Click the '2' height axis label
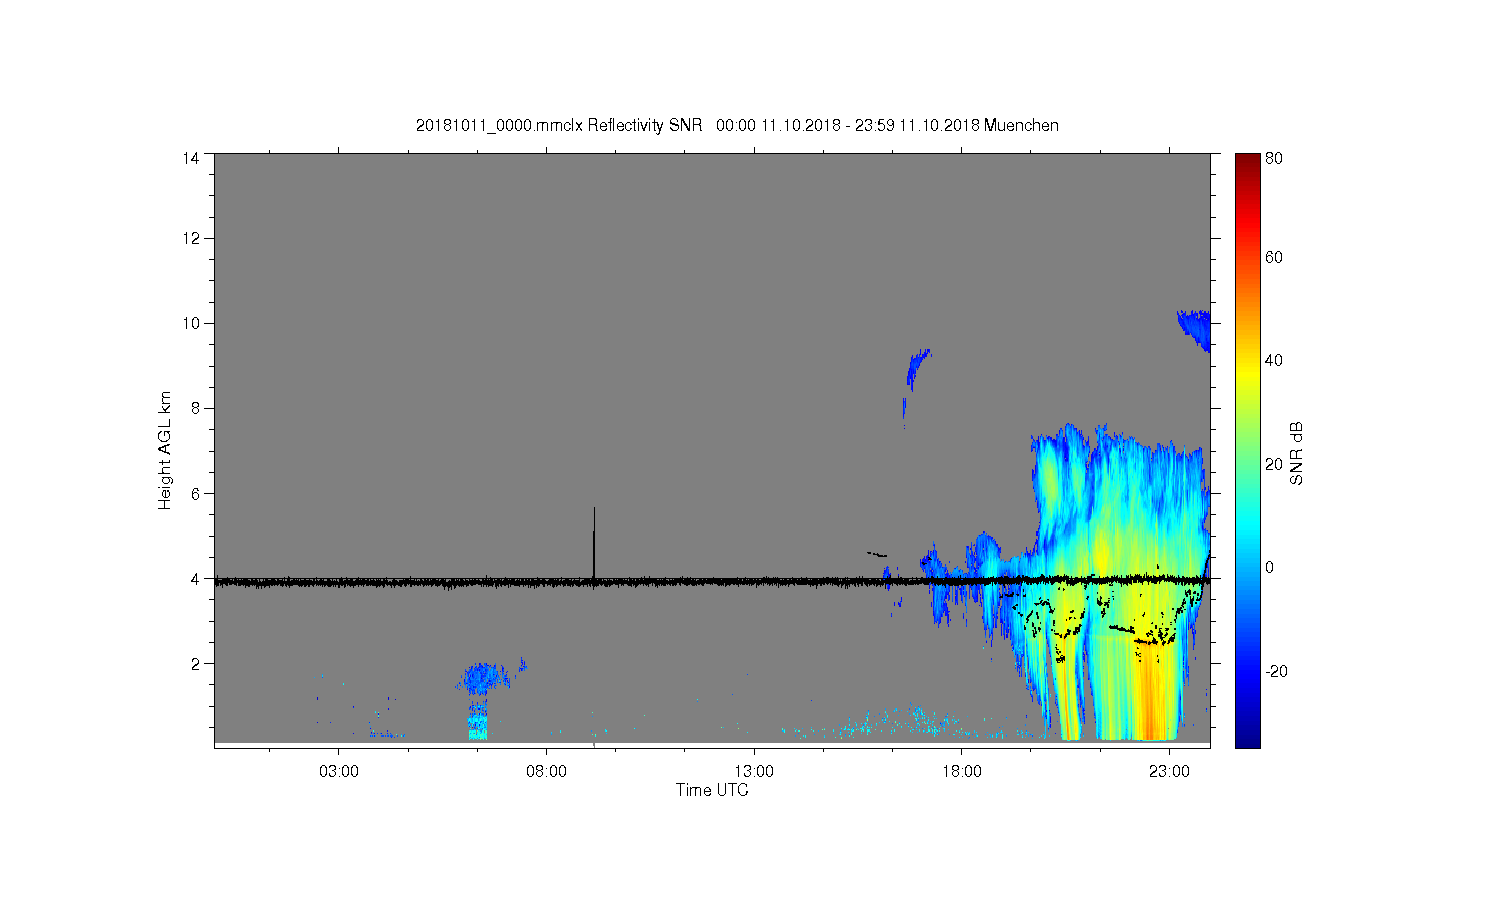Image resolution: width=1500 pixels, height=900 pixels. tap(195, 663)
